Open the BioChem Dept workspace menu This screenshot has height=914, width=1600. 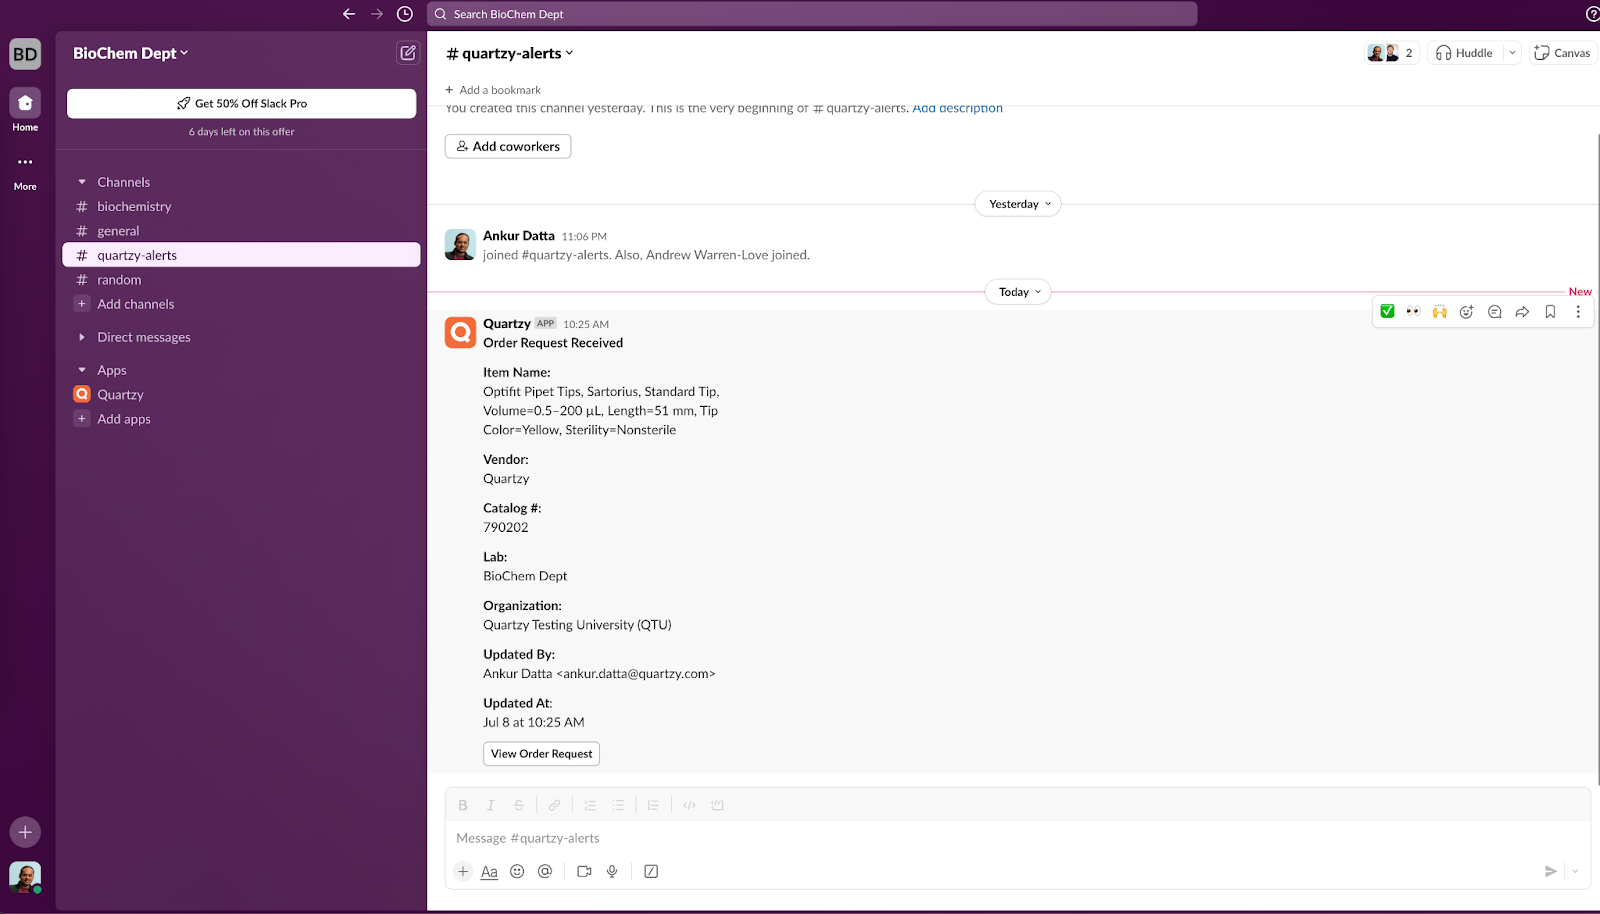click(130, 53)
